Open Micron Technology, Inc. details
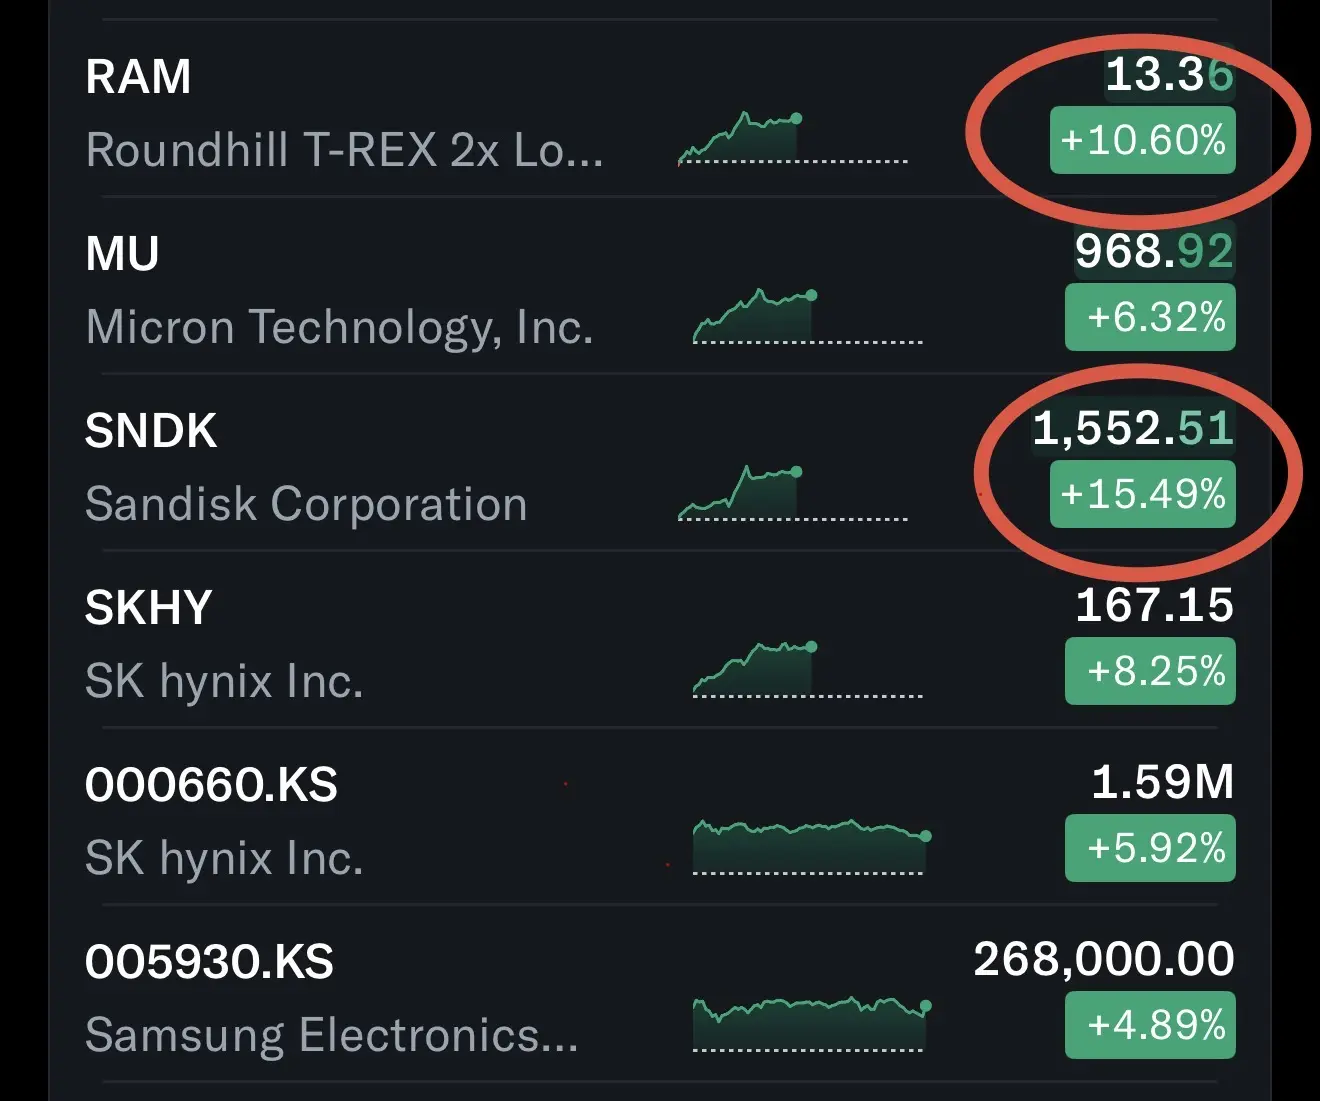Viewport: 1320px width, 1101px height. (339, 327)
